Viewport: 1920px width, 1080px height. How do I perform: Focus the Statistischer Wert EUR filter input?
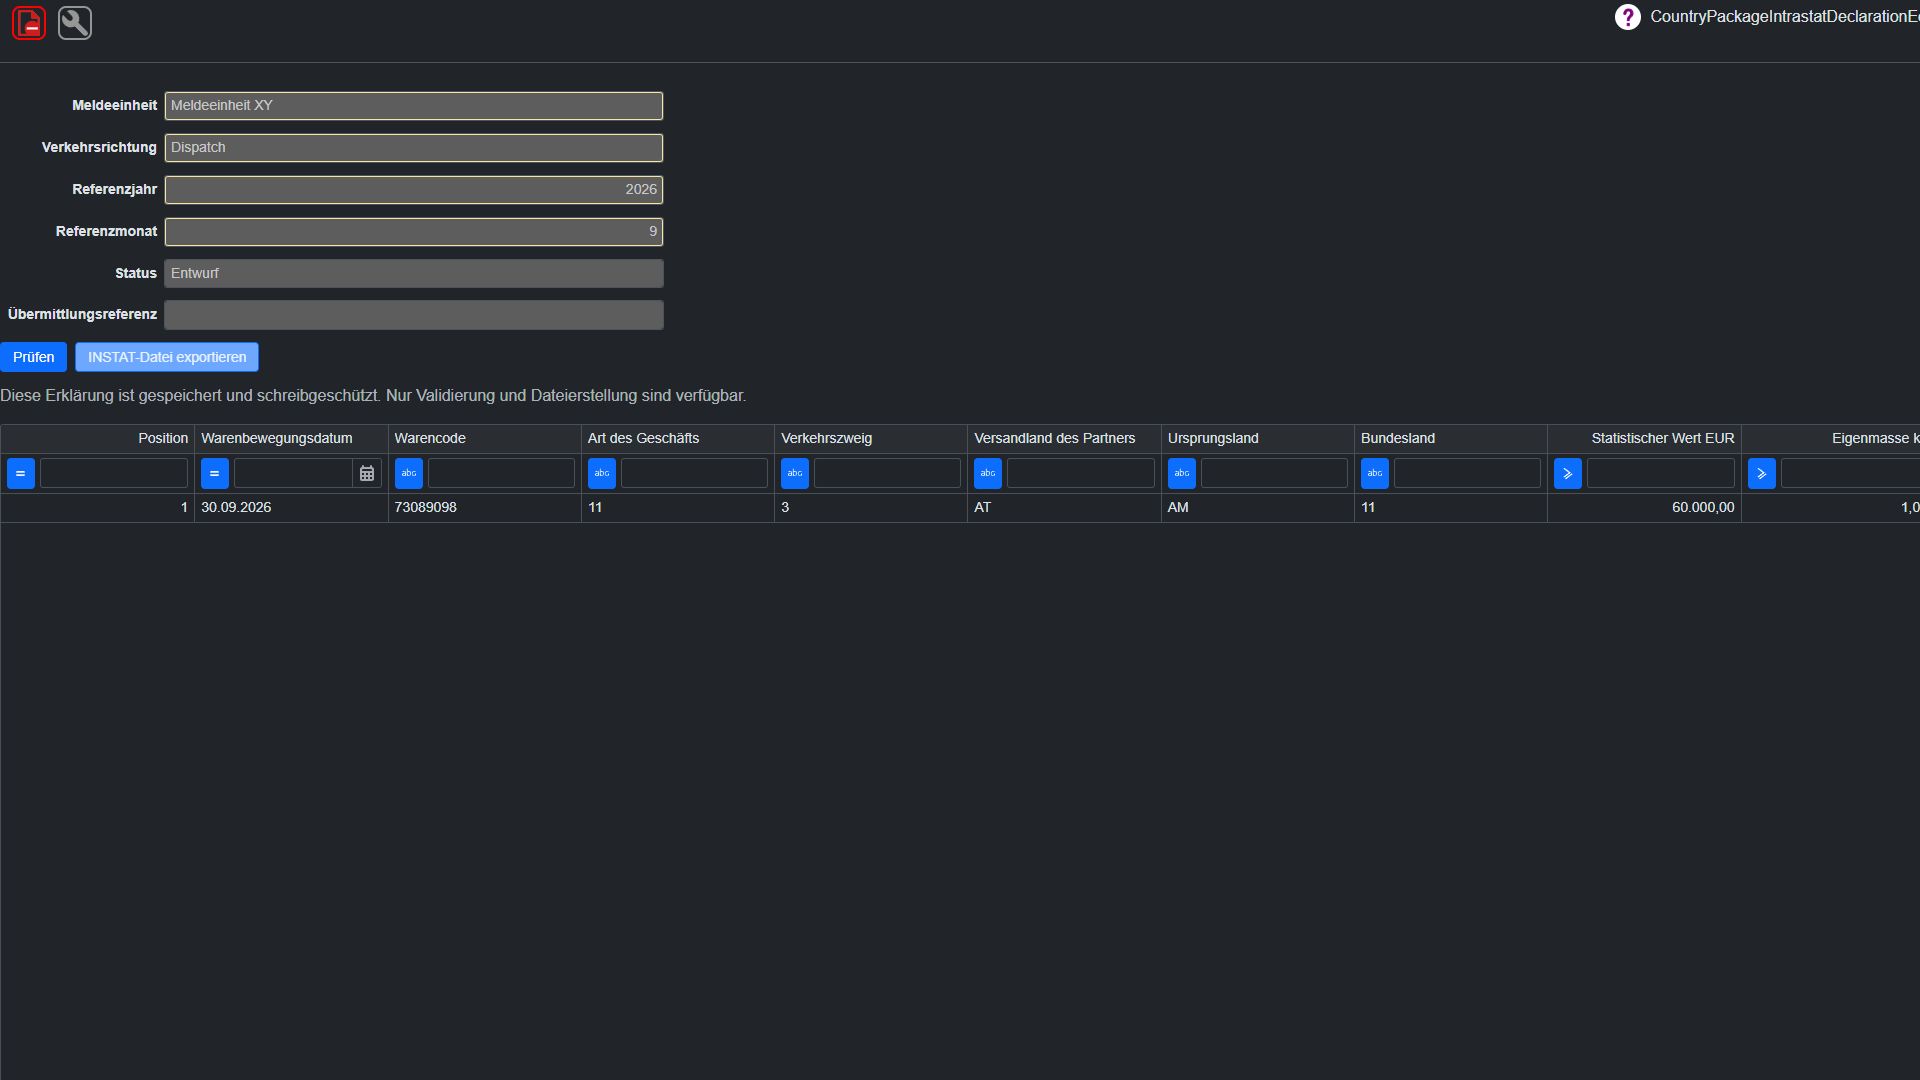(x=1661, y=473)
